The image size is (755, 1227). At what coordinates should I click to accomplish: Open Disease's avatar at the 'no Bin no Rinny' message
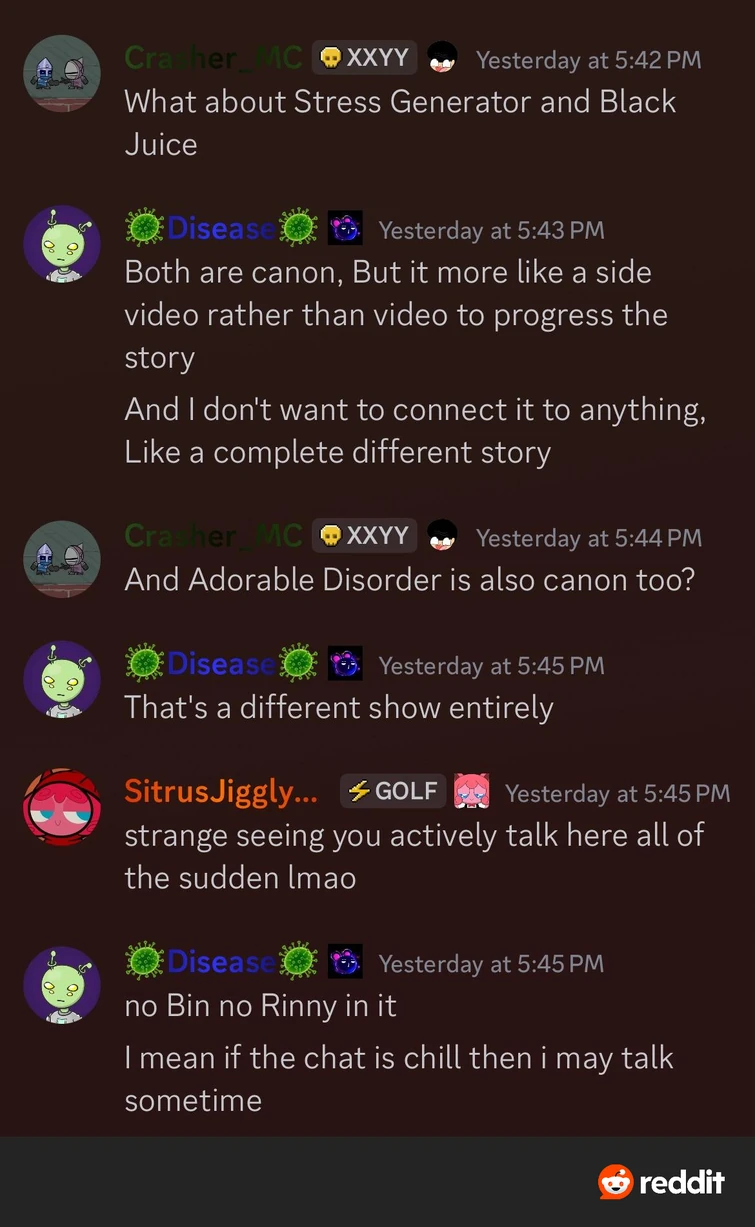coord(62,985)
